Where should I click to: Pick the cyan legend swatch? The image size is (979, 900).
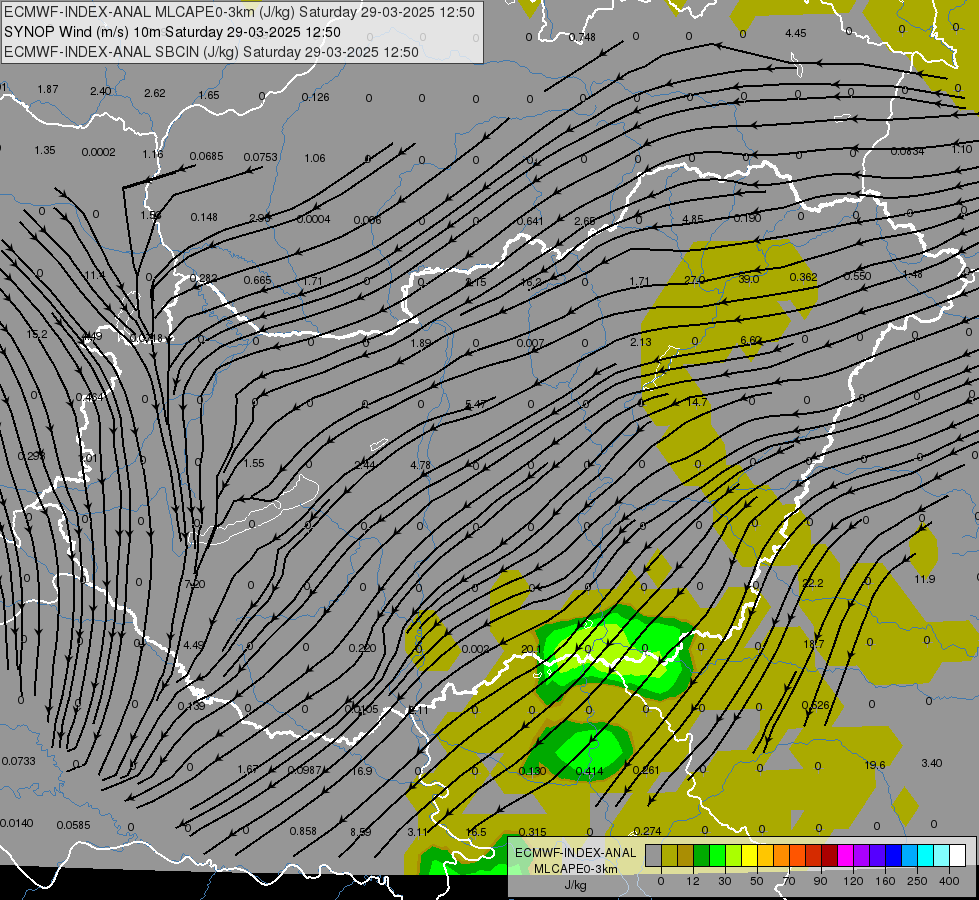(925, 856)
